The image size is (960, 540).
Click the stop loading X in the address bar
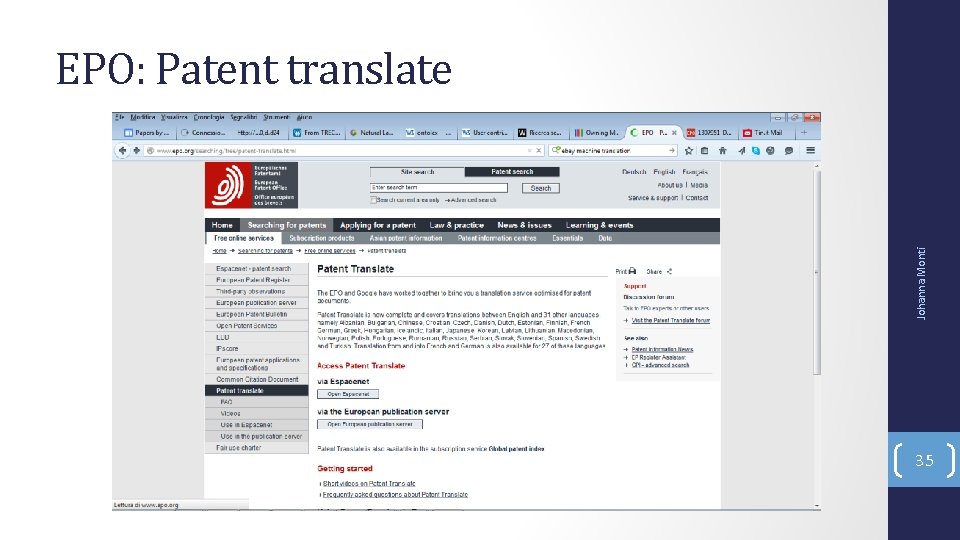[539, 151]
